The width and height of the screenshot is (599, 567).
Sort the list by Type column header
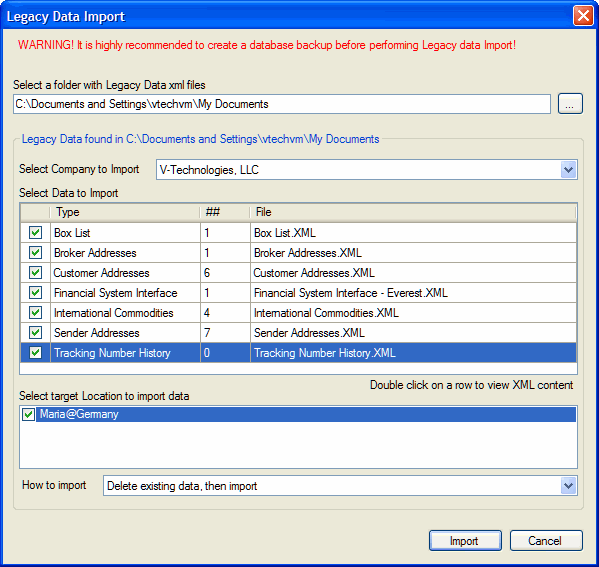125,212
